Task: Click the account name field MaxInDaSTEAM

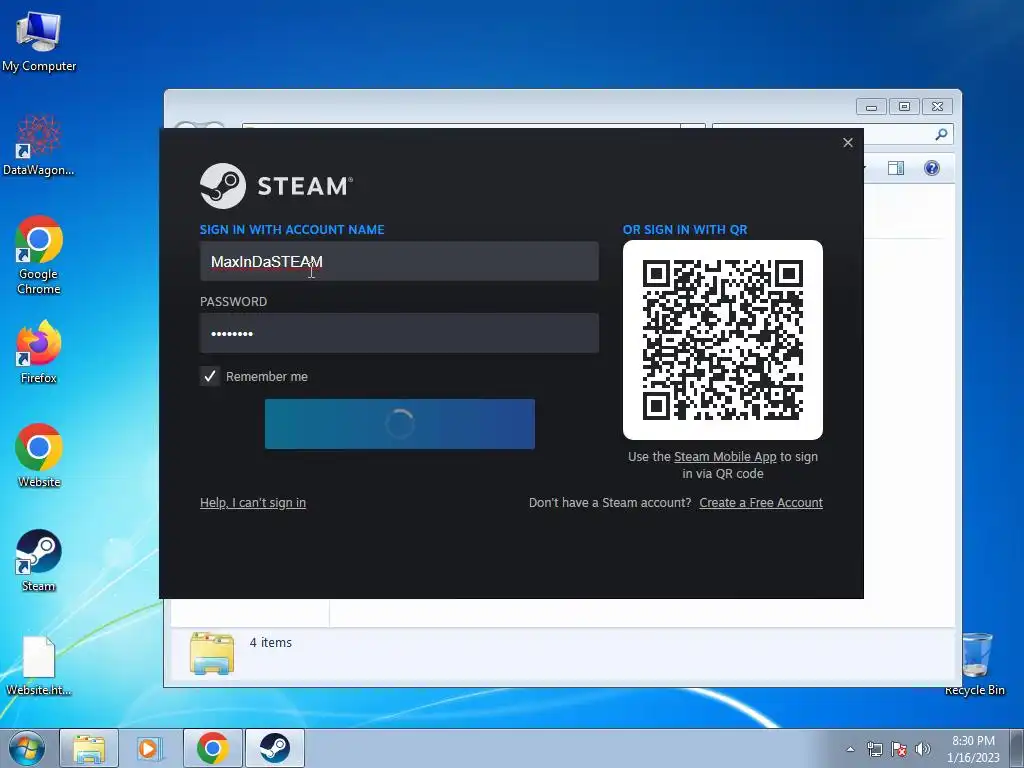Action: 399,261
